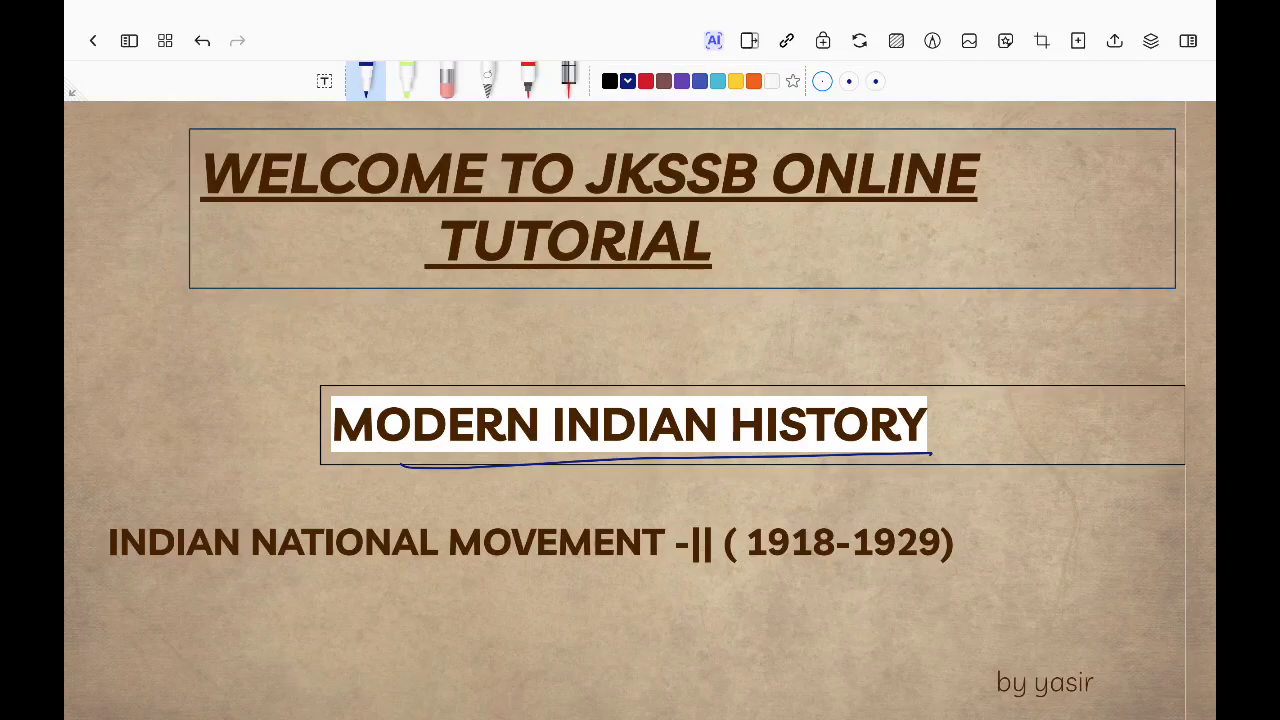Pick the yellow color swatch
Screen dimensions: 1280x720
(736, 81)
